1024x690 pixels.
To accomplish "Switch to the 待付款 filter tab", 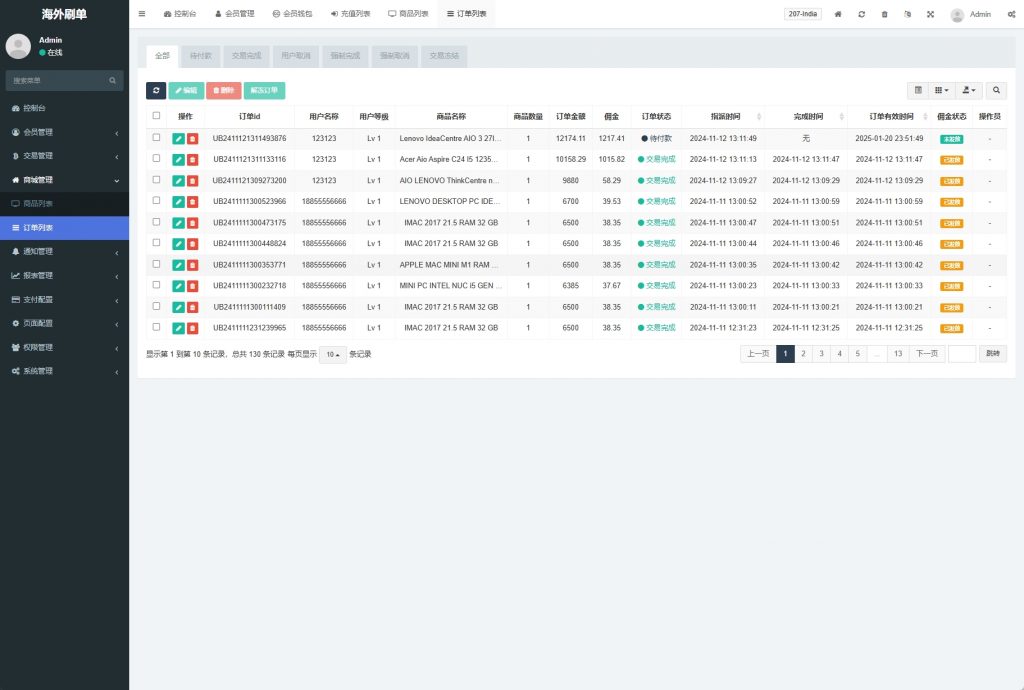I will [201, 56].
